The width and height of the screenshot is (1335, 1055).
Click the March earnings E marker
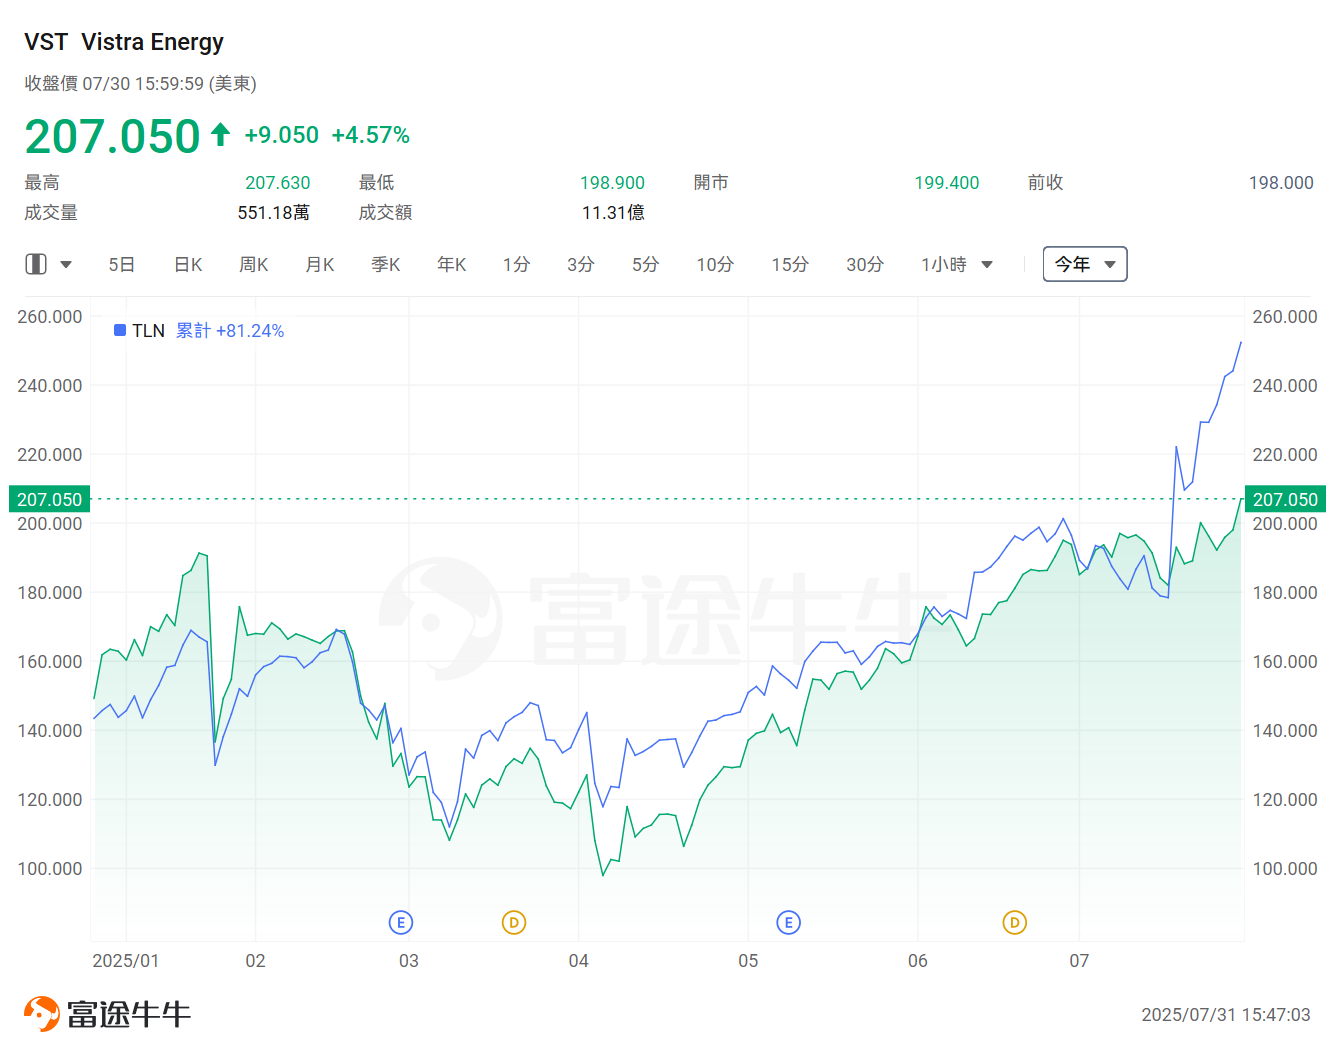coord(401,922)
